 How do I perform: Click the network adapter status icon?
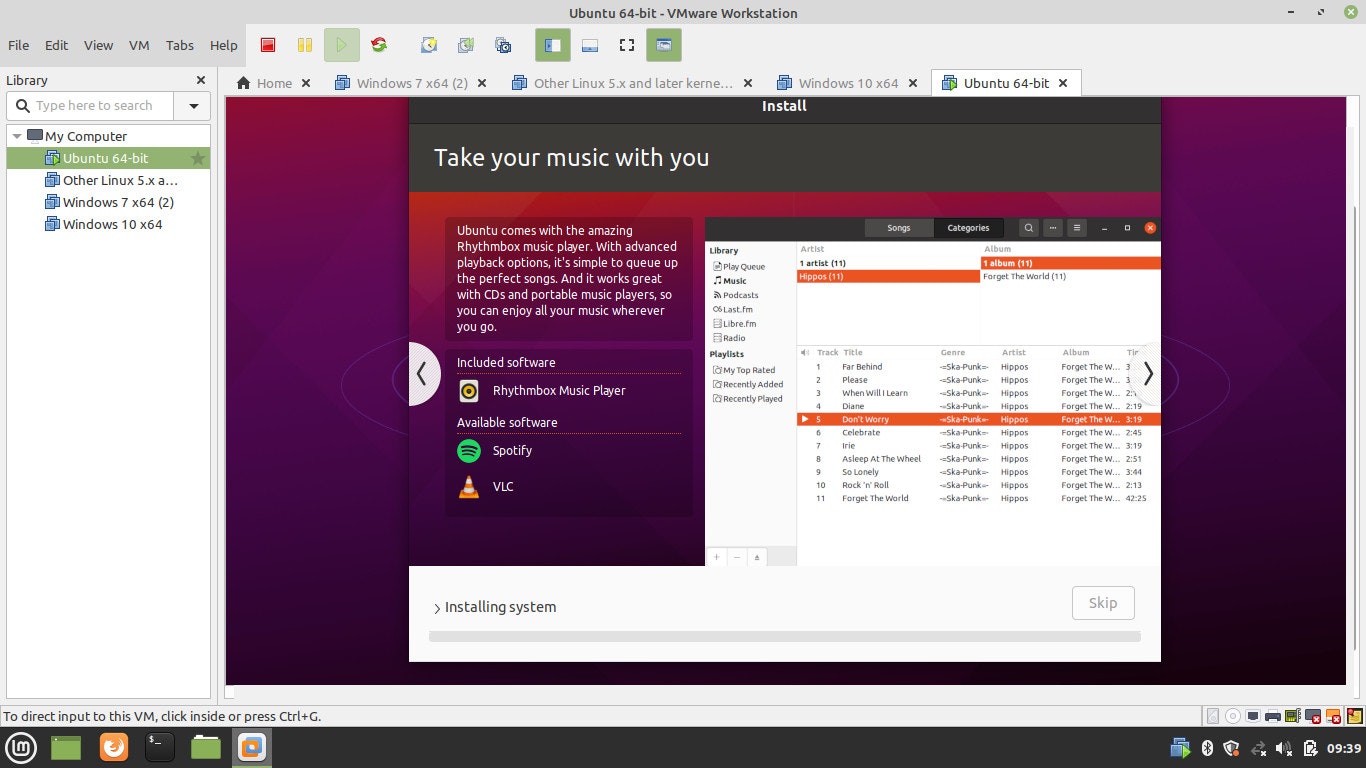(x=1253, y=716)
